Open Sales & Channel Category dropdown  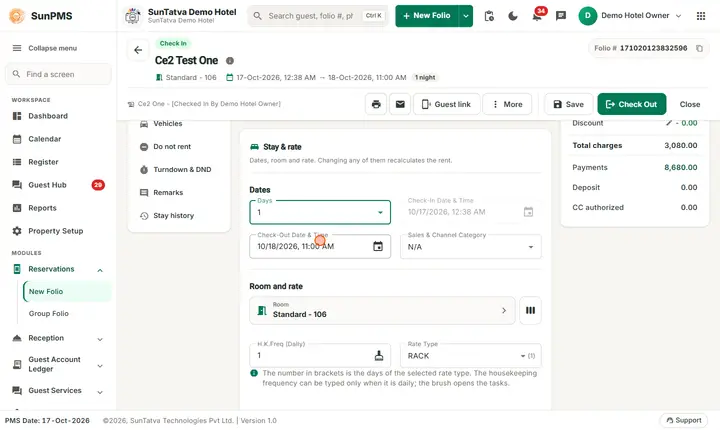coord(471,247)
